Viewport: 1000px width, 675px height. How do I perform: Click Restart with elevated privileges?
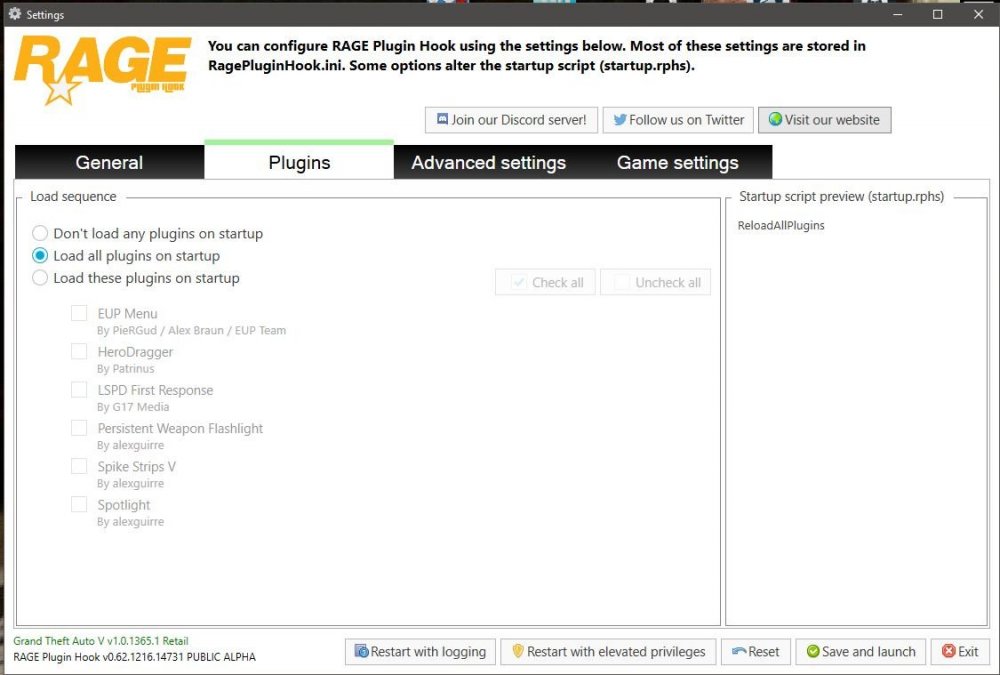pos(608,652)
